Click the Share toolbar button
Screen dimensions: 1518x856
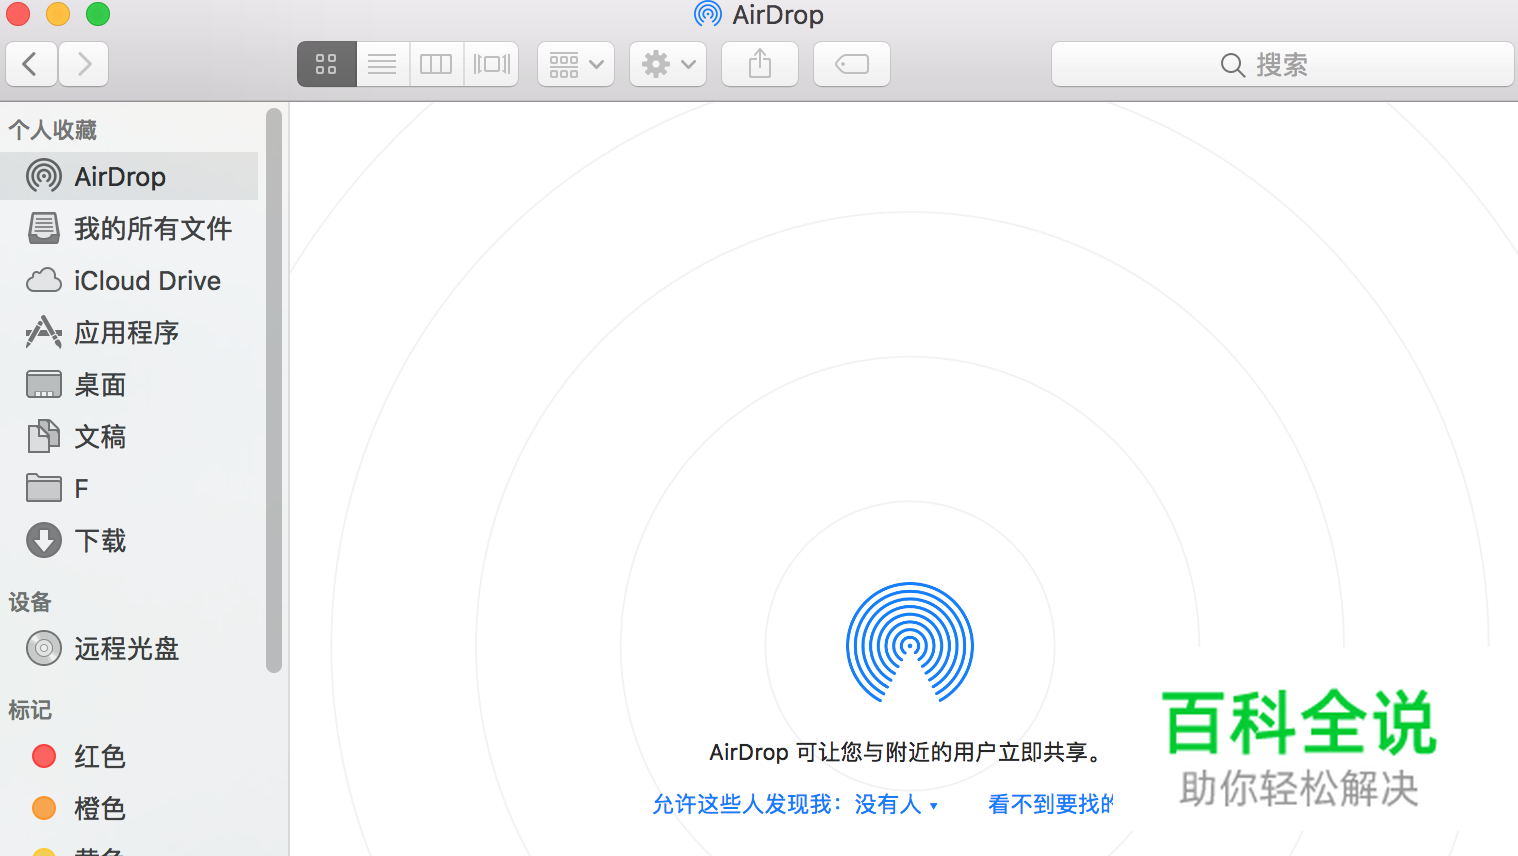click(760, 65)
